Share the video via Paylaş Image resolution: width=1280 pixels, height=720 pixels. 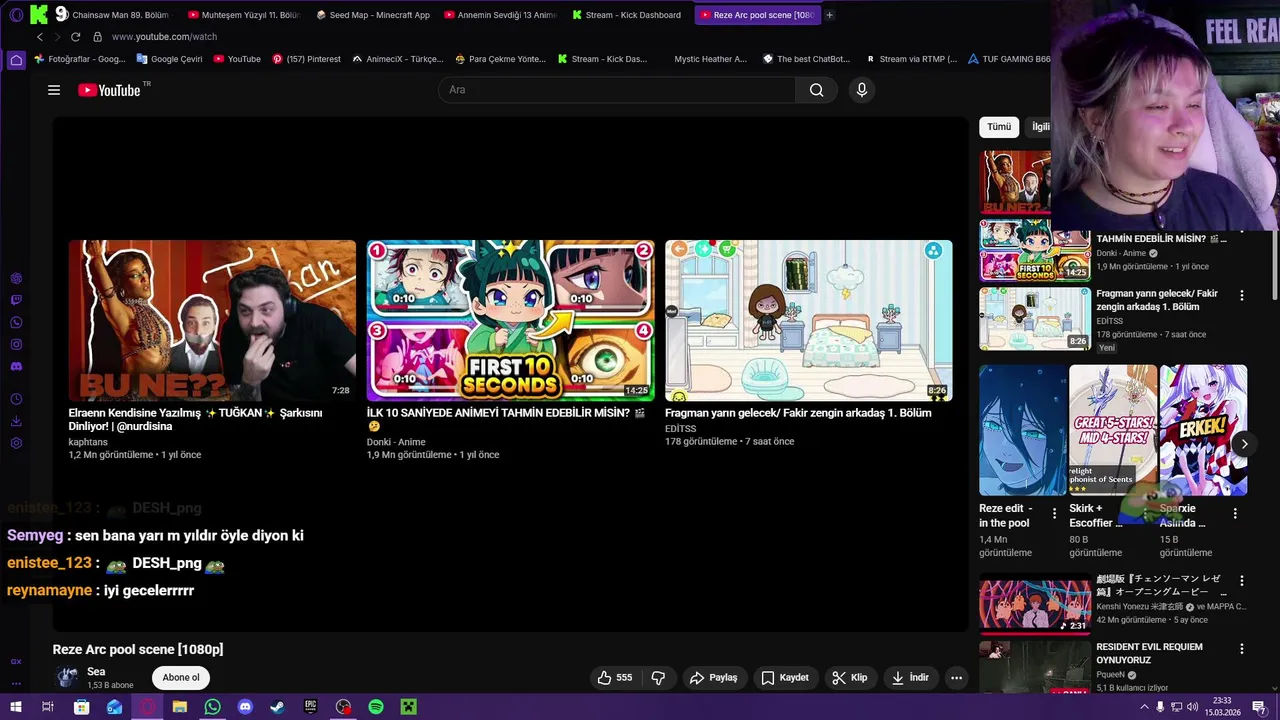(x=714, y=678)
